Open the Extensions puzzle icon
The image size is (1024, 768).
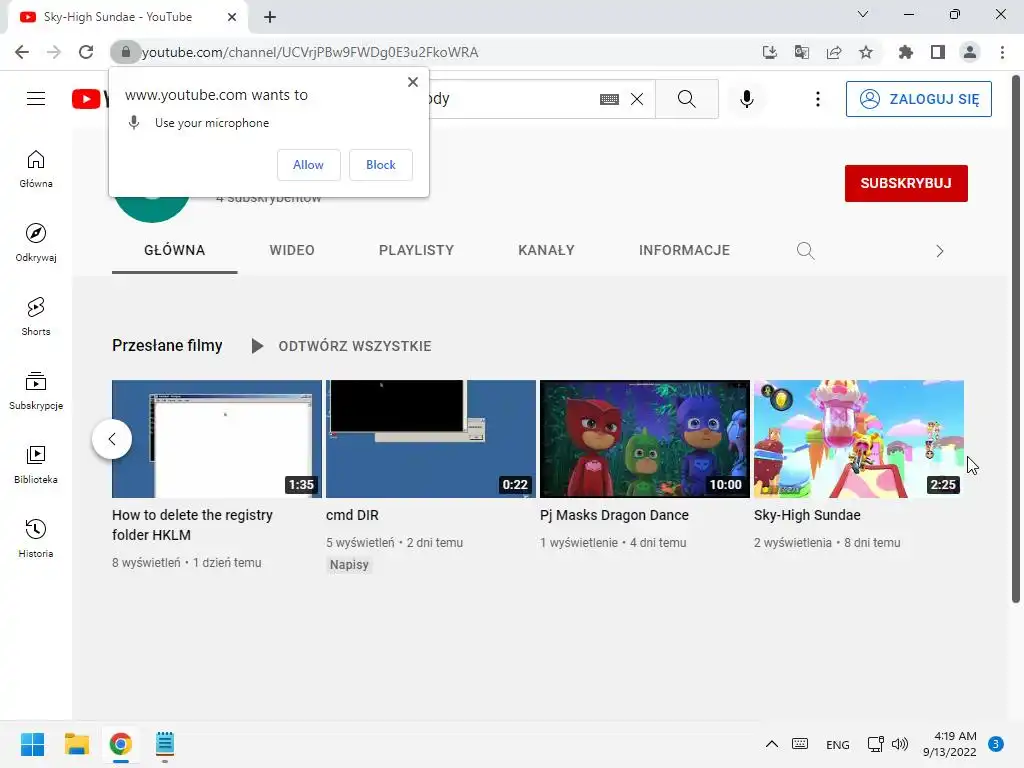(x=905, y=52)
